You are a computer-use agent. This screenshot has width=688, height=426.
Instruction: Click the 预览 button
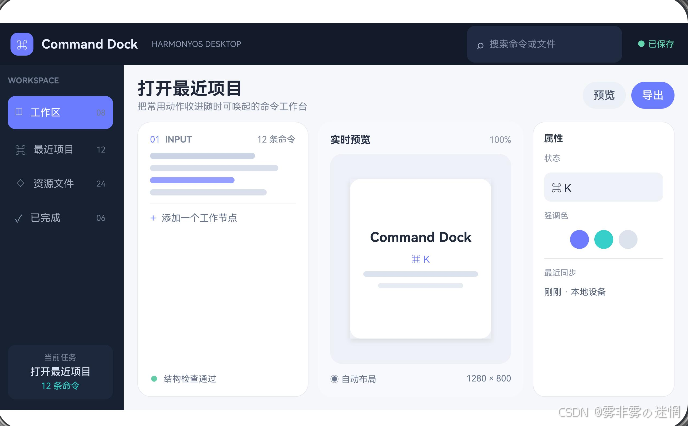click(x=604, y=95)
